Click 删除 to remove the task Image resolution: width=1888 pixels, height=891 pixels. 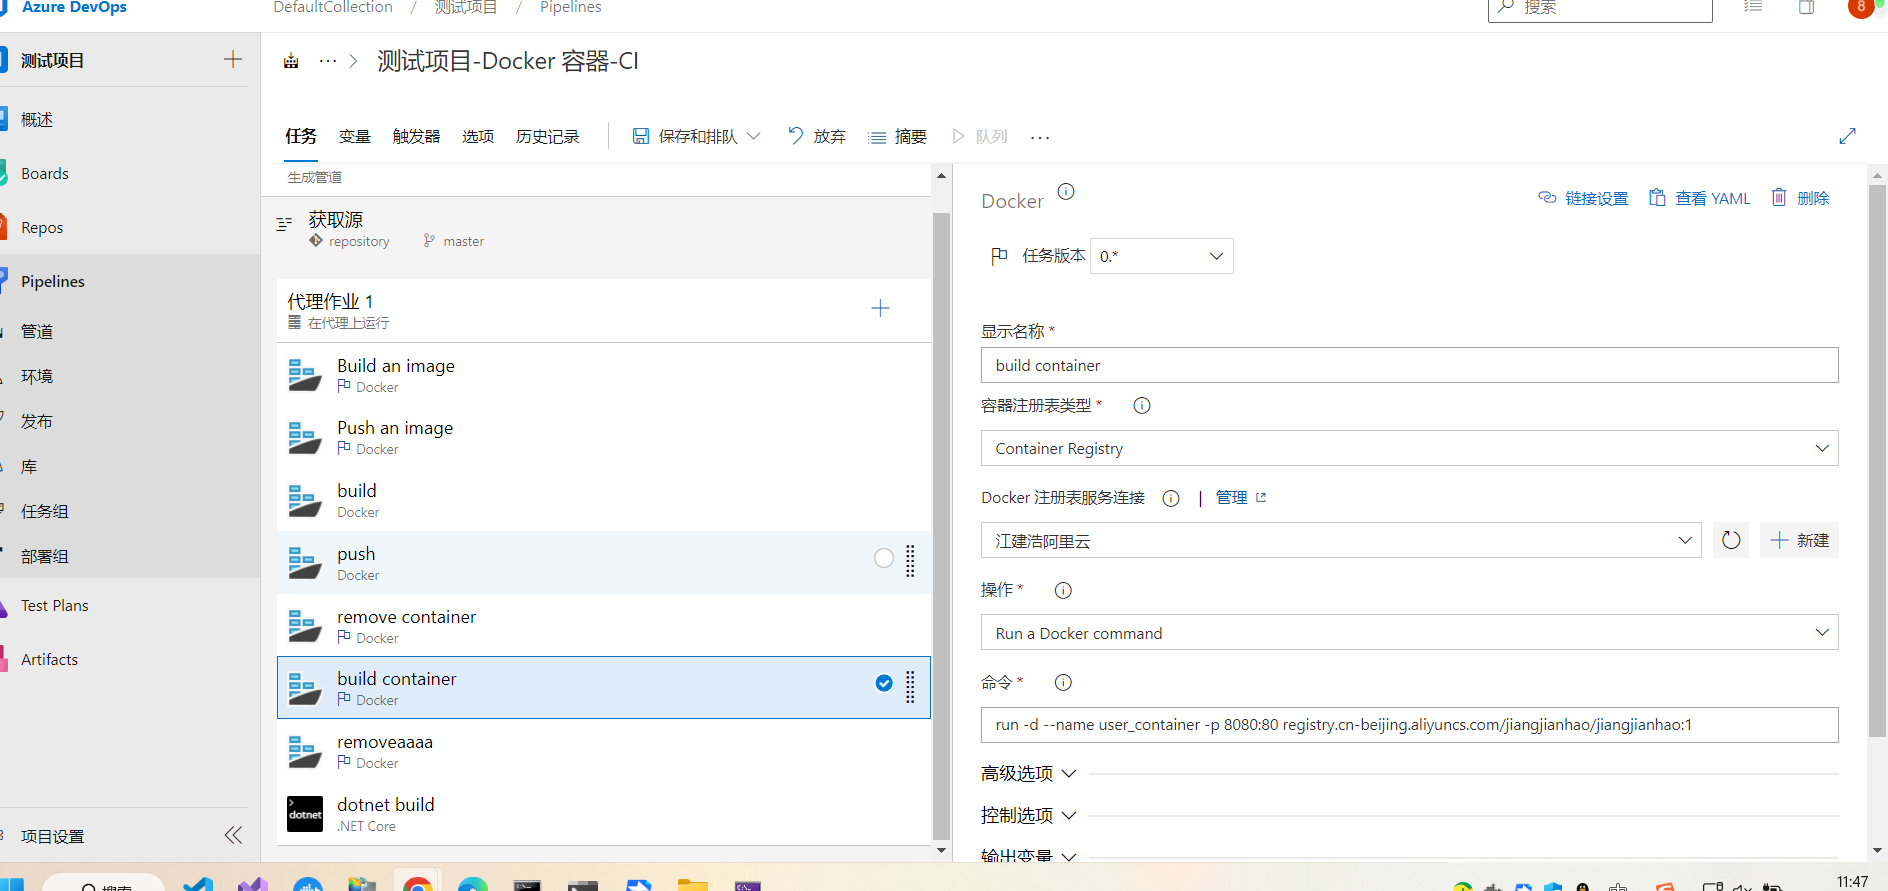pos(1801,198)
